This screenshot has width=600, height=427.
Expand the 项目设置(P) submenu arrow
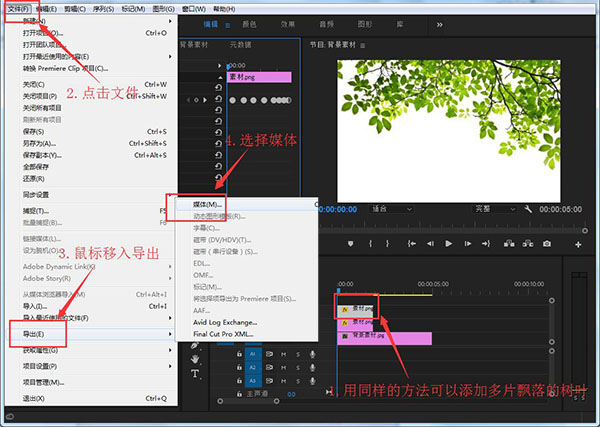pyautogui.click(x=170, y=366)
